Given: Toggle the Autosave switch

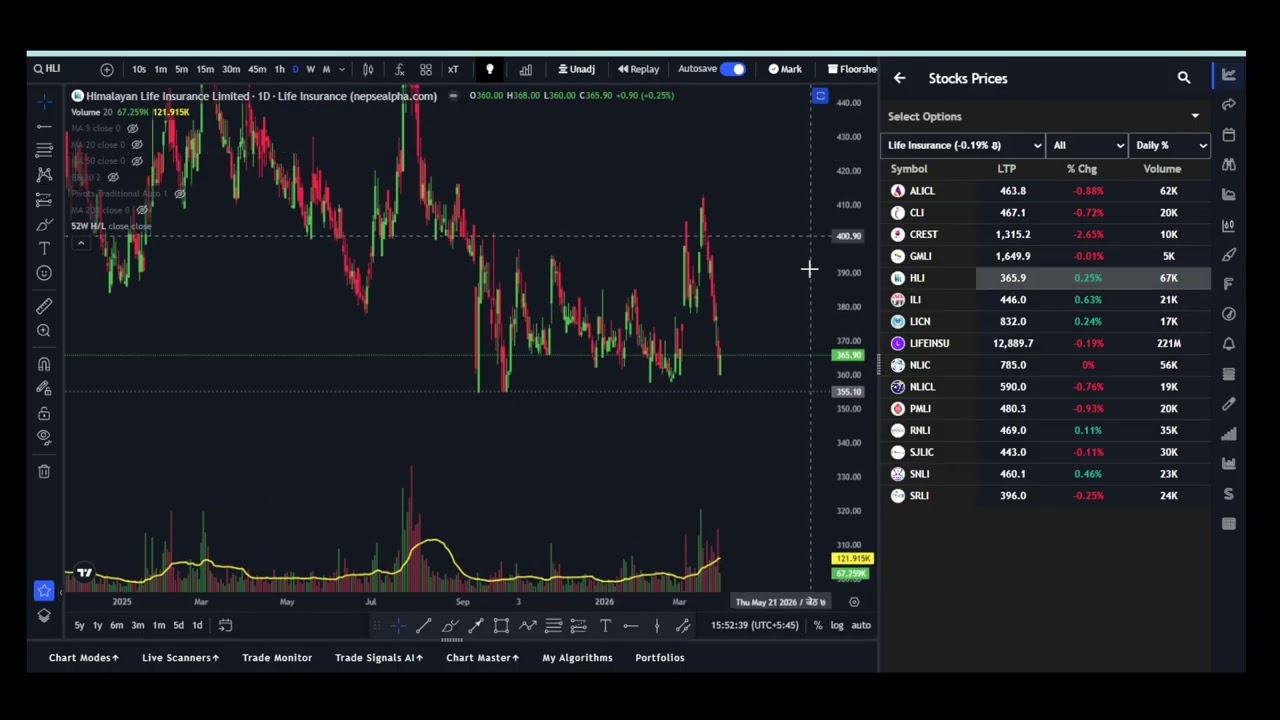Looking at the screenshot, I should point(733,69).
